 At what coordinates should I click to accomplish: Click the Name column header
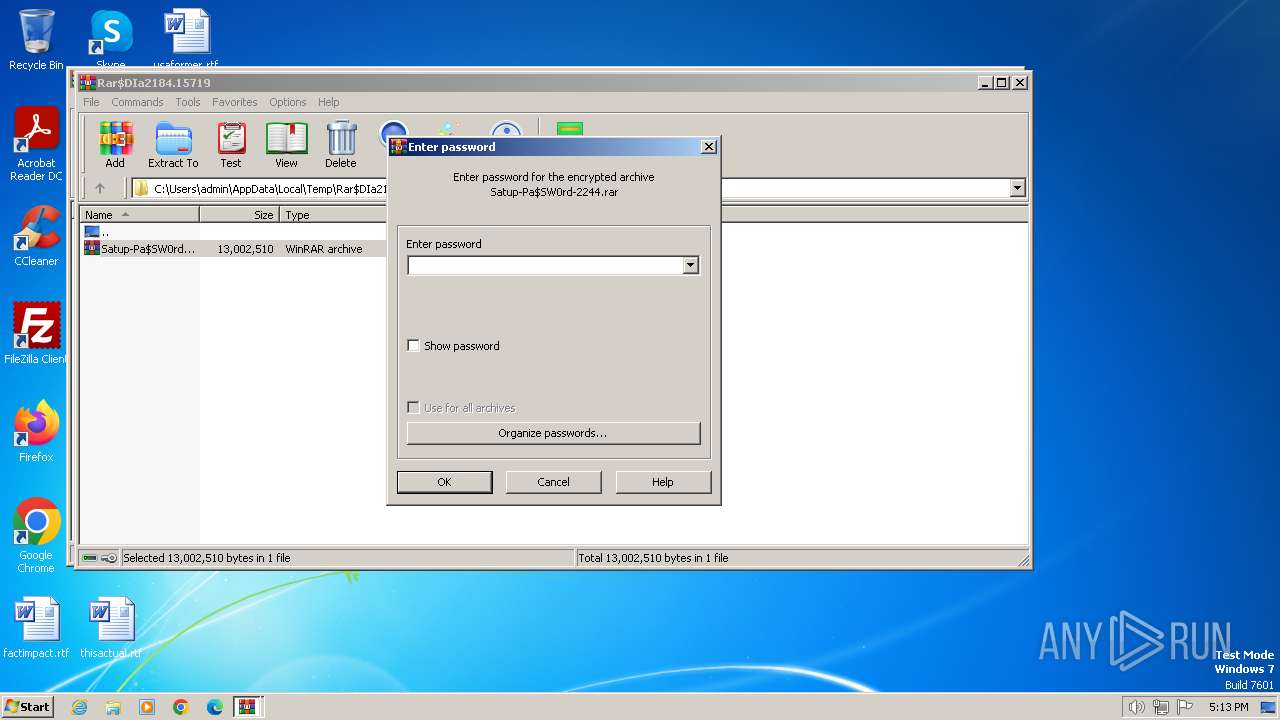(x=140, y=215)
